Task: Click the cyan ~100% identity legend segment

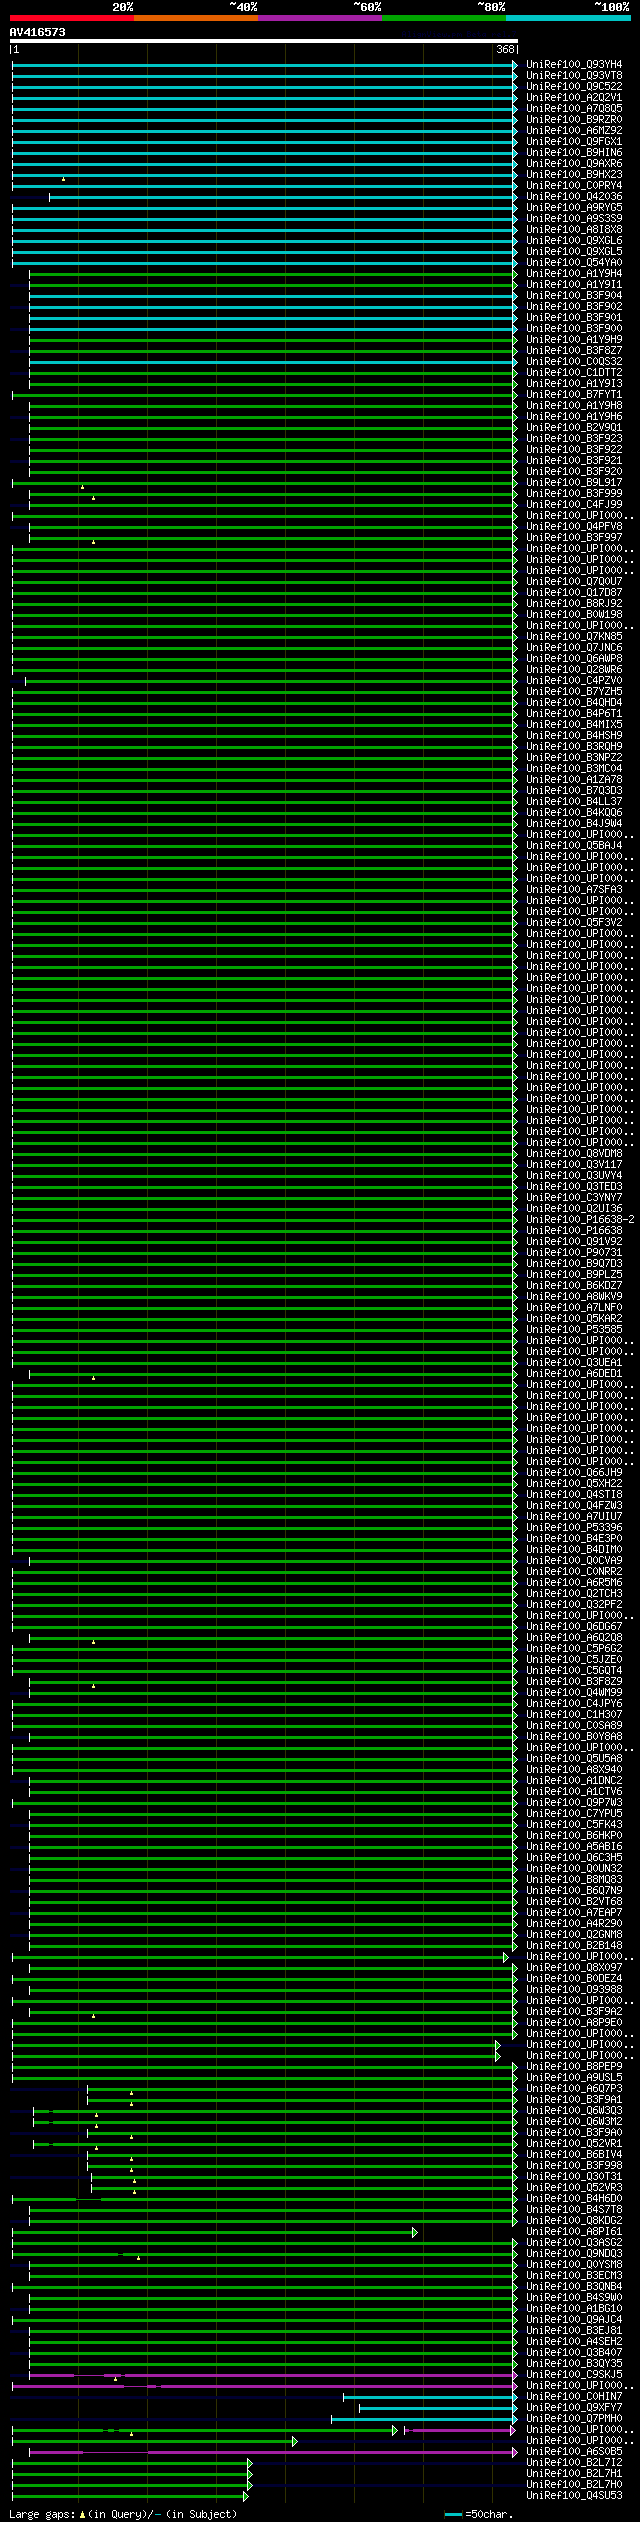Action: [567, 18]
